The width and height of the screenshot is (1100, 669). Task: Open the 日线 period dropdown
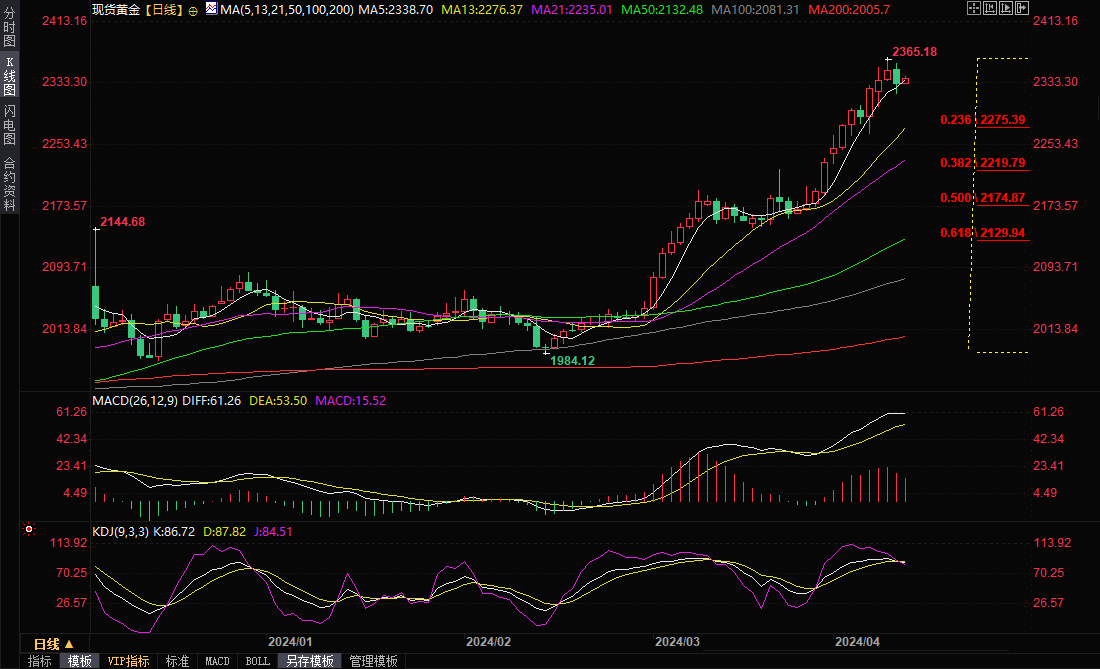(x=54, y=644)
